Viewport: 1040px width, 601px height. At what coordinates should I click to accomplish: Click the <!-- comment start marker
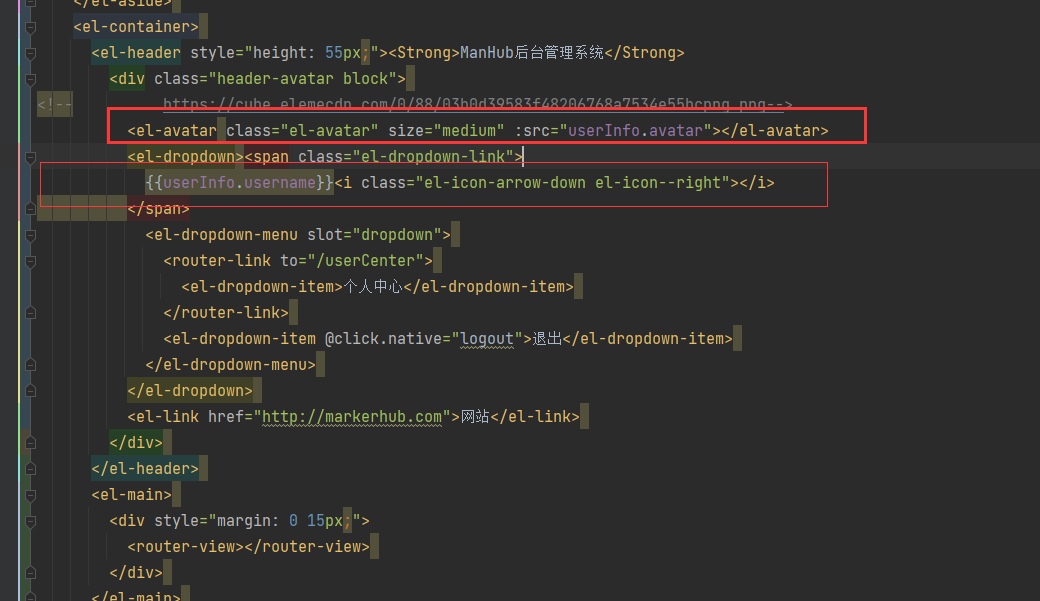(x=54, y=104)
